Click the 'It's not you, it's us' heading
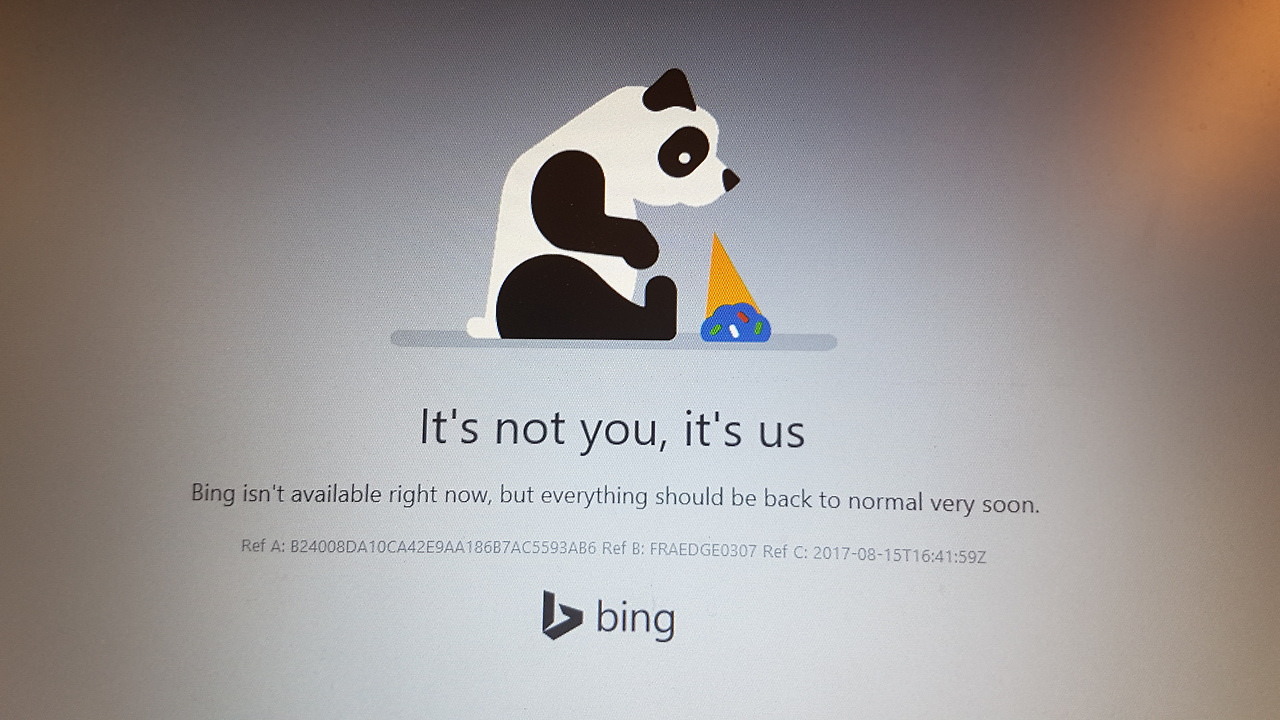The height and width of the screenshot is (720, 1280). pos(612,429)
